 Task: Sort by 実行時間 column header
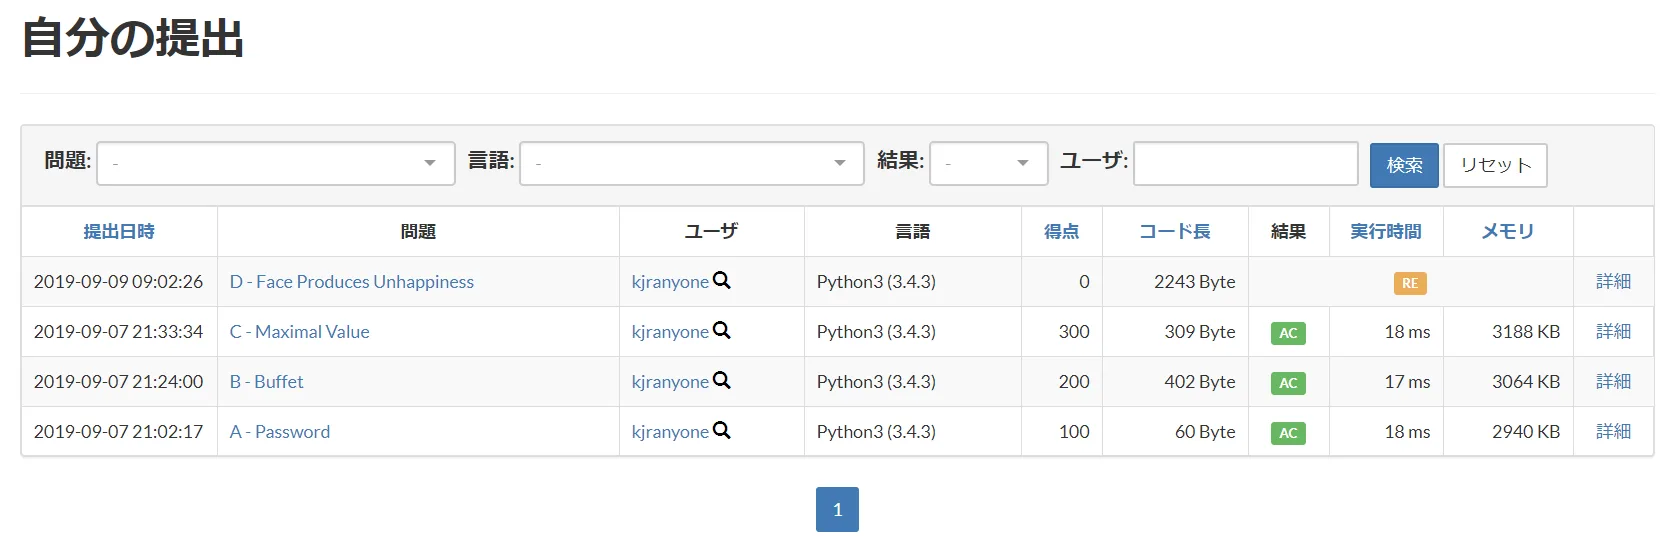point(1386,231)
